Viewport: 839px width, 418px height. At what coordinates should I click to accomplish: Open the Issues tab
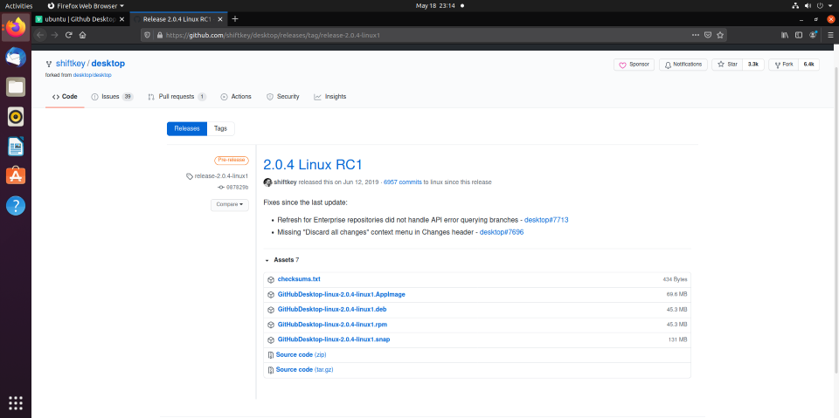click(x=110, y=97)
